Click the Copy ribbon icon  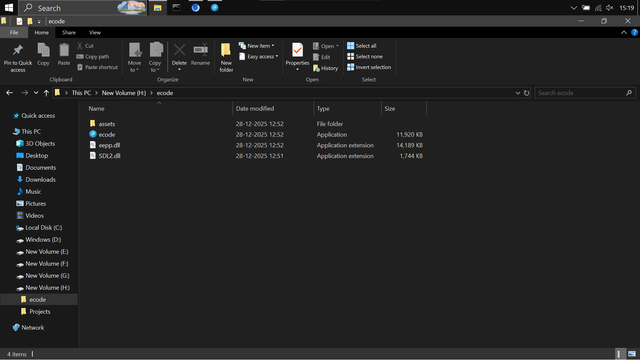(43, 54)
